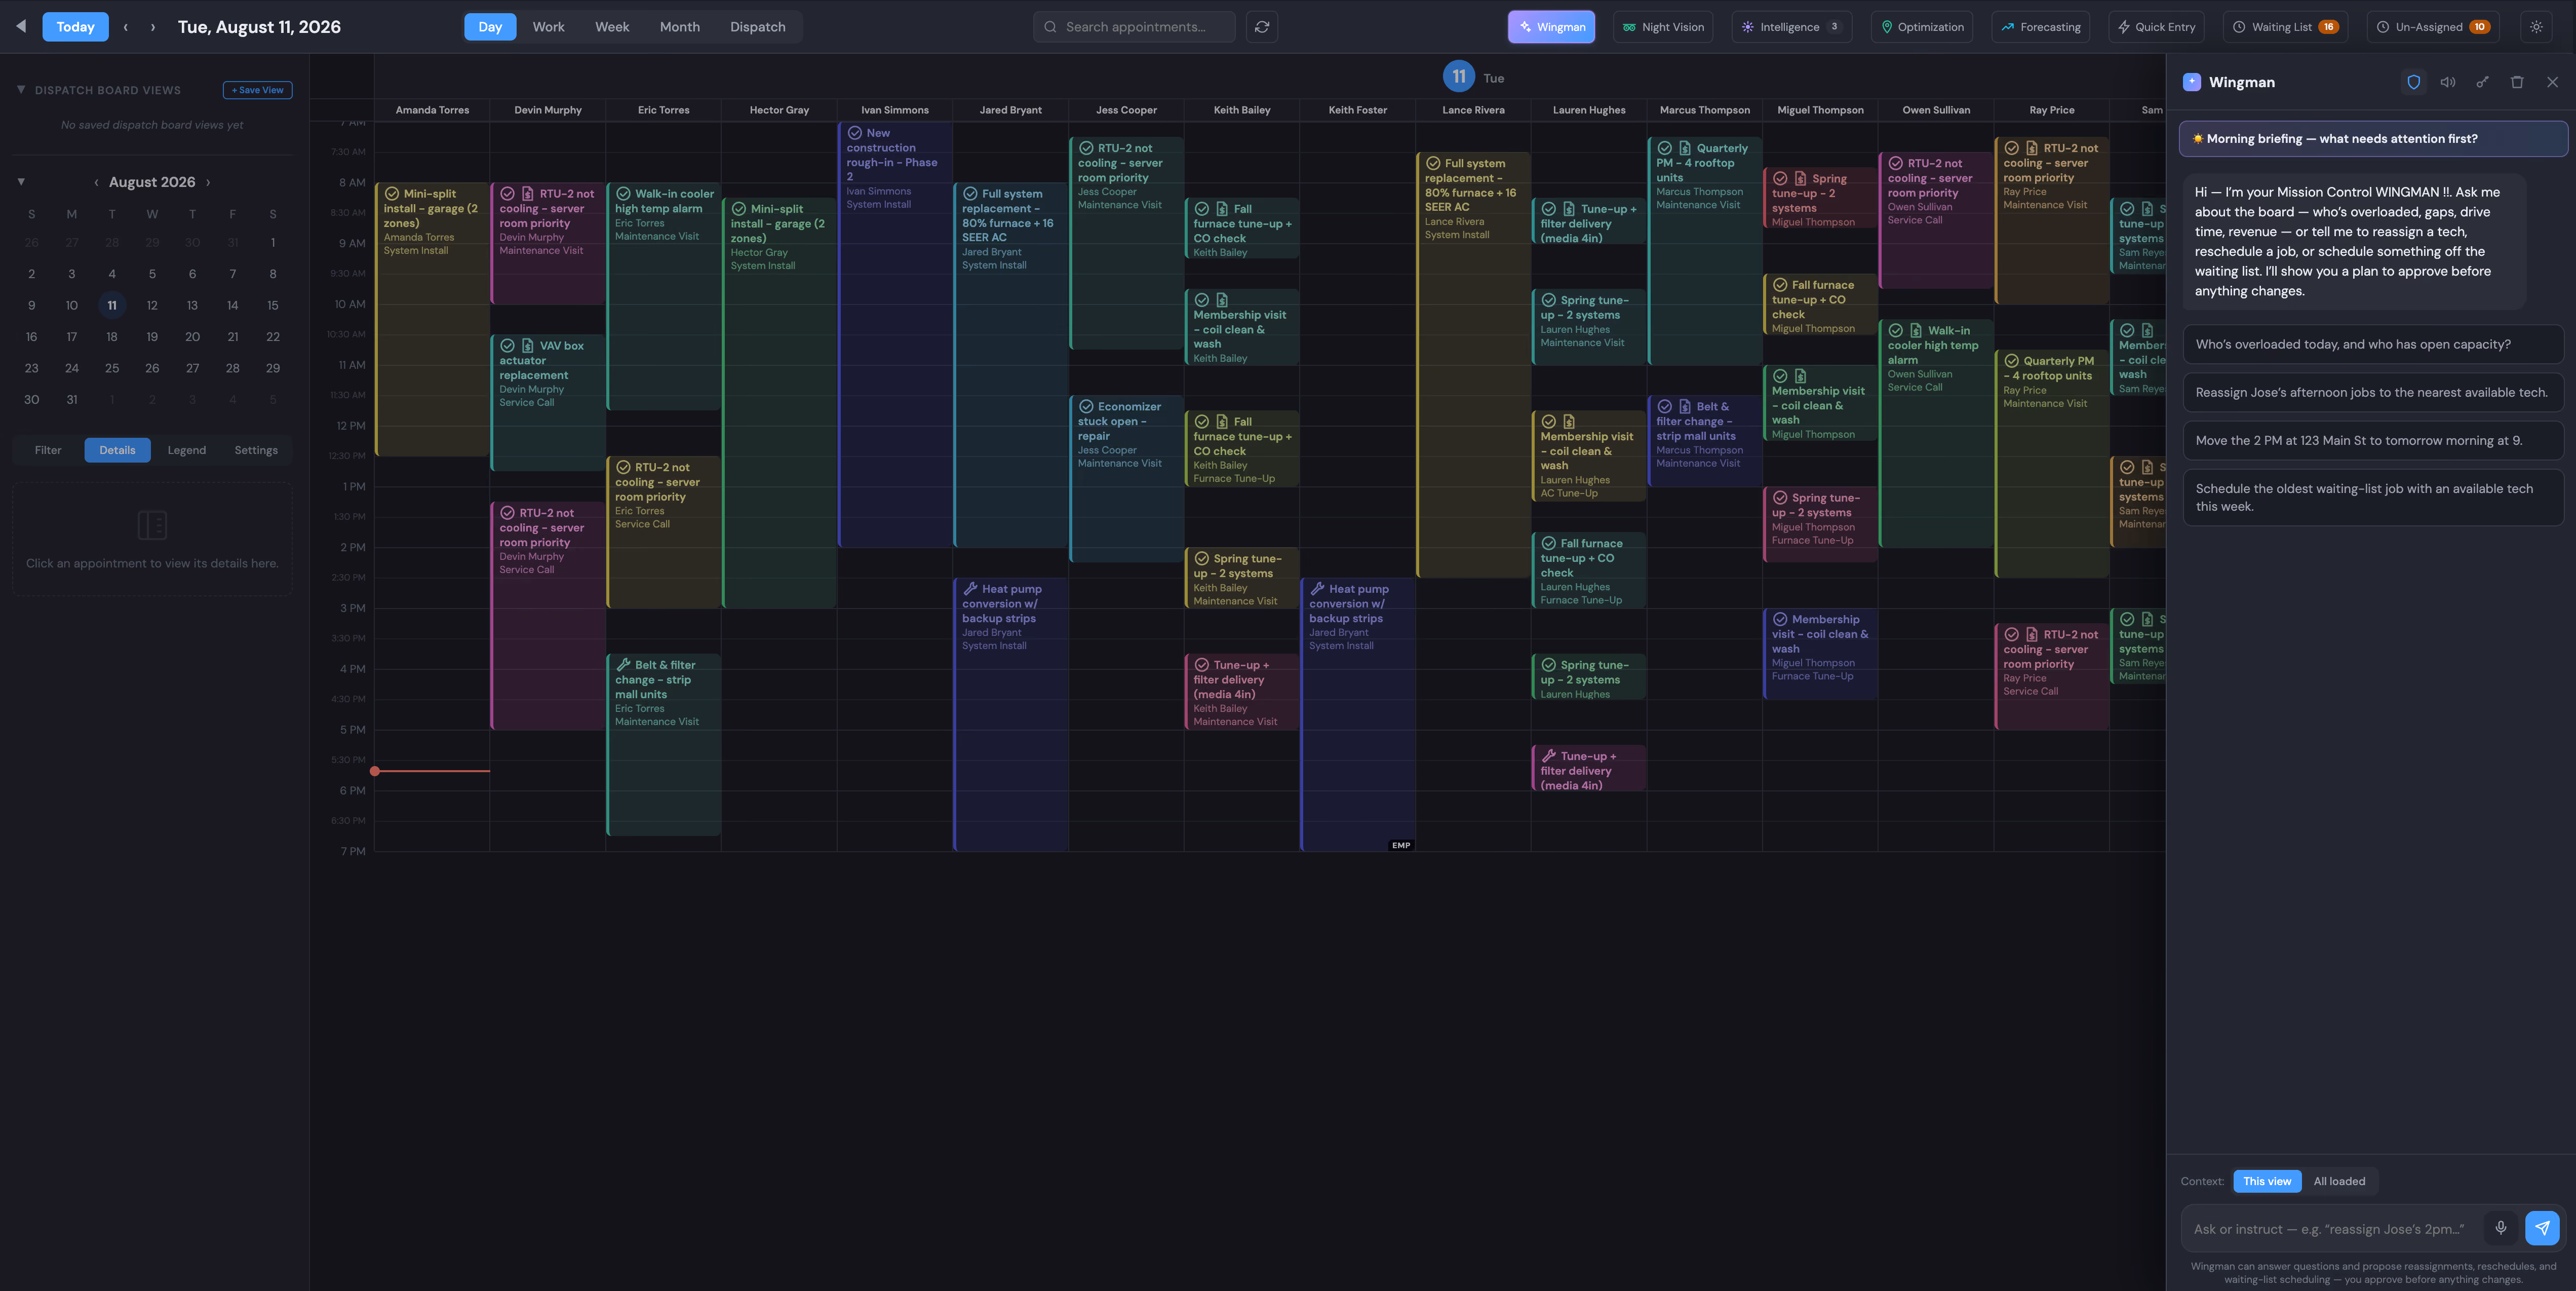Ask who's overloaded today suggestion
2576x1291 pixels.
(2373, 344)
